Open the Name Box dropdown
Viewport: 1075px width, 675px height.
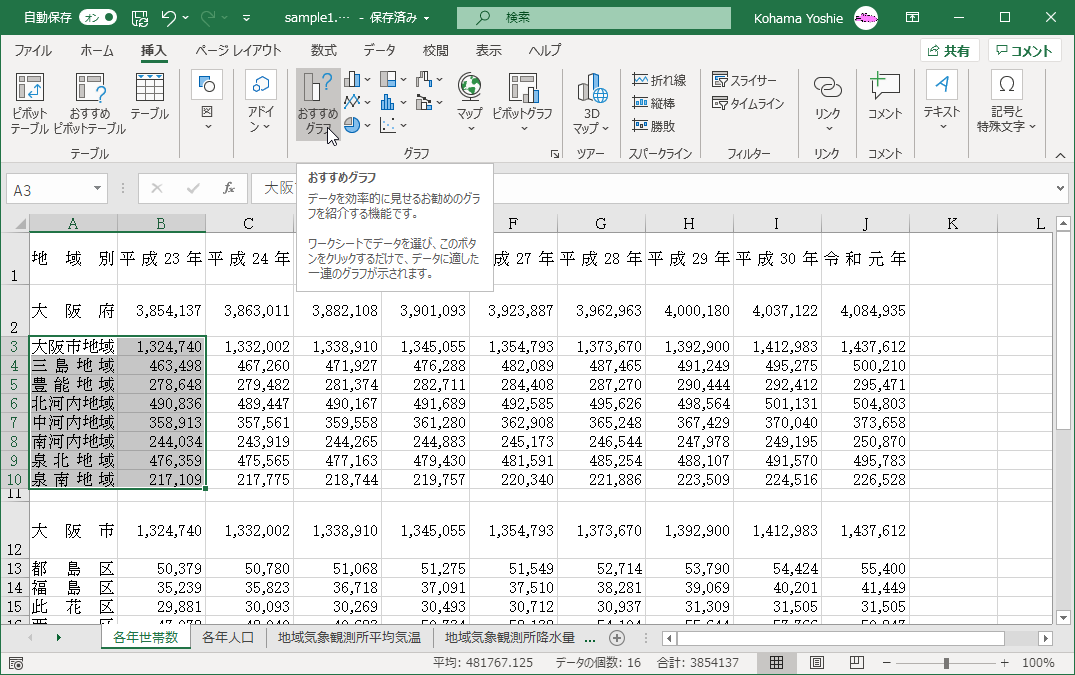(x=97, y=188)
